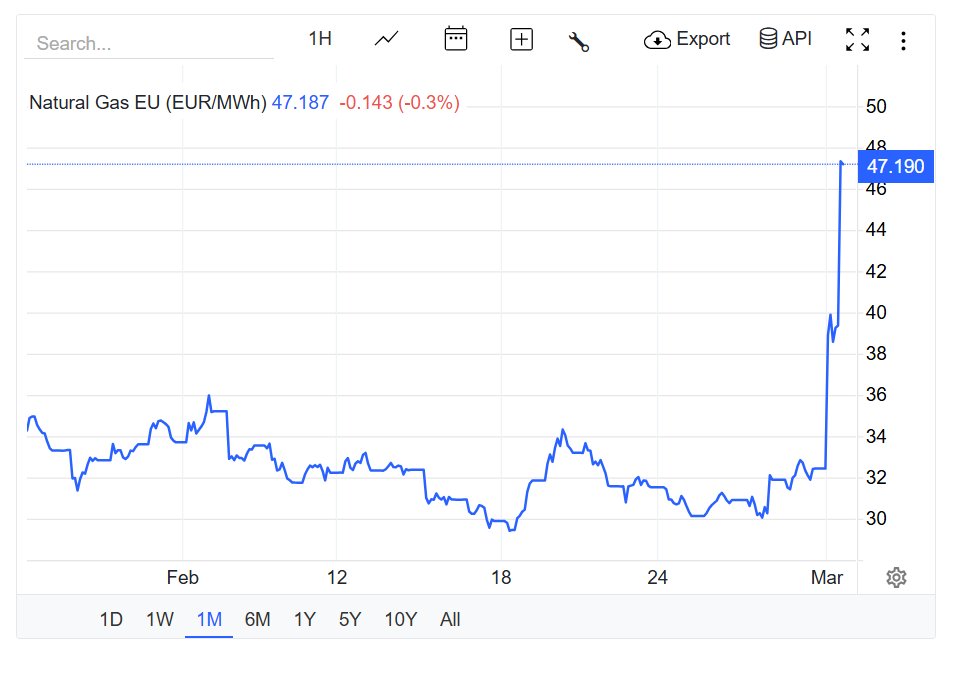This screenshot has width=954, height=684.
Task: Select the 1W time range
Action: pos(160,619)
